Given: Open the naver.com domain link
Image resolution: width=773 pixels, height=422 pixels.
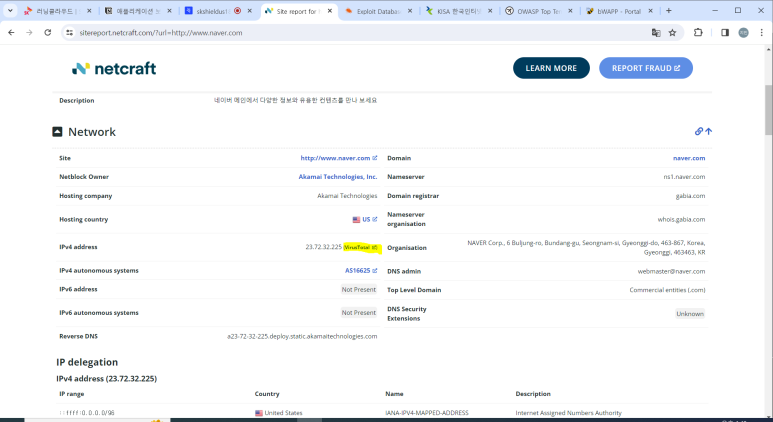Looking at the screenshot, I should pyautogui.click(x=689, y=158).
